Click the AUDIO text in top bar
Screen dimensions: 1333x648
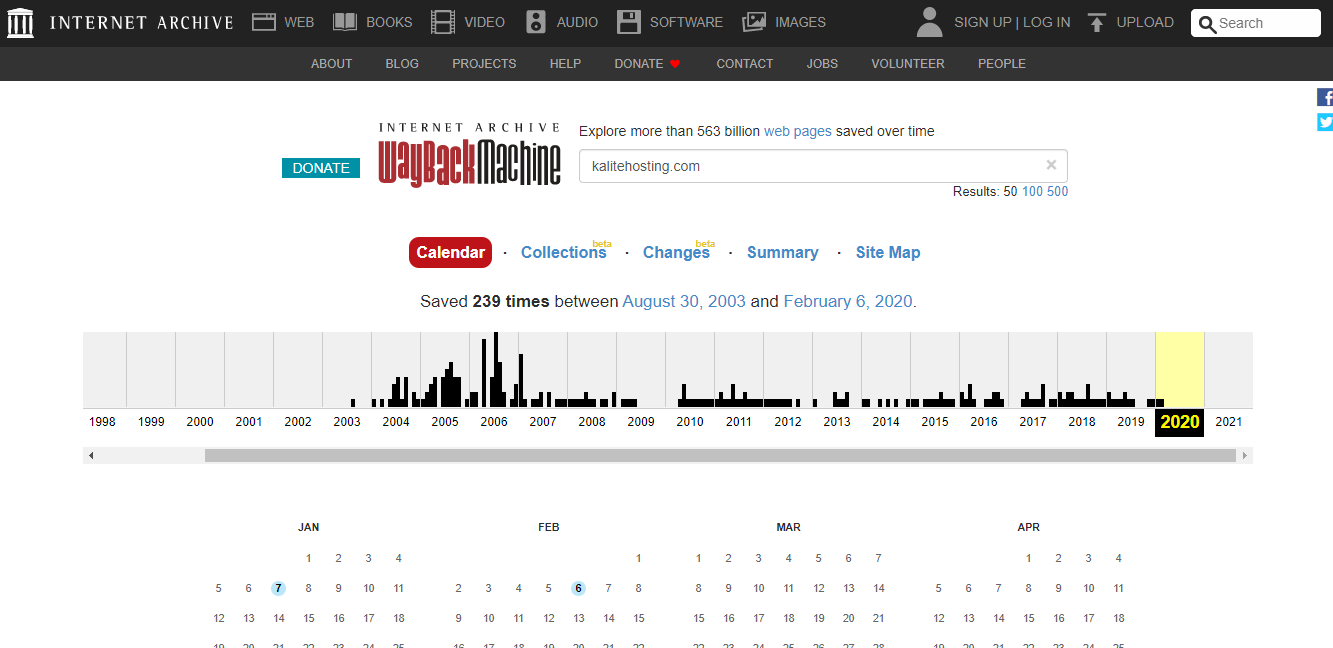[x=577, y=22]
